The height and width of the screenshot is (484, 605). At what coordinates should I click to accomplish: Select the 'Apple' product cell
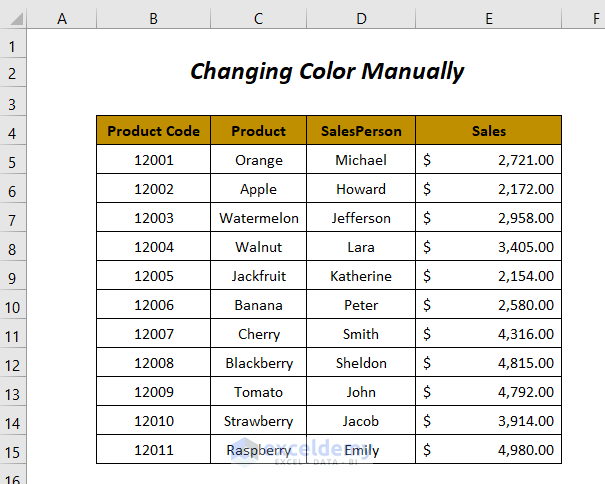[259, 188]
